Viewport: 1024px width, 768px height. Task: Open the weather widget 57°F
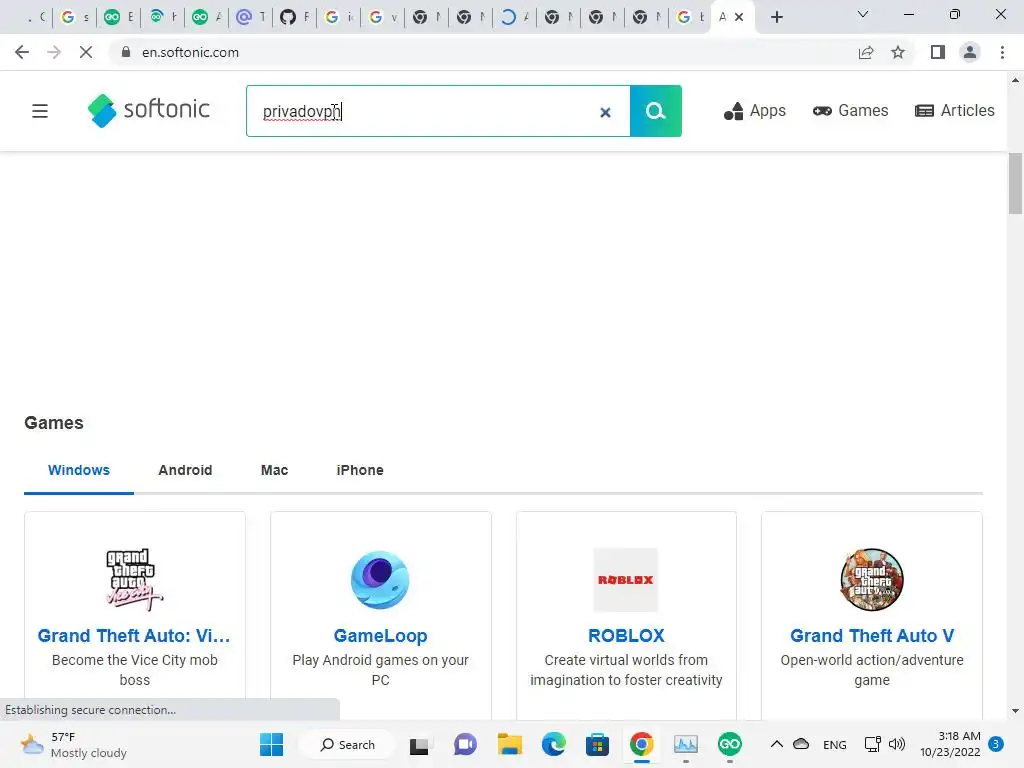point(73,744)
